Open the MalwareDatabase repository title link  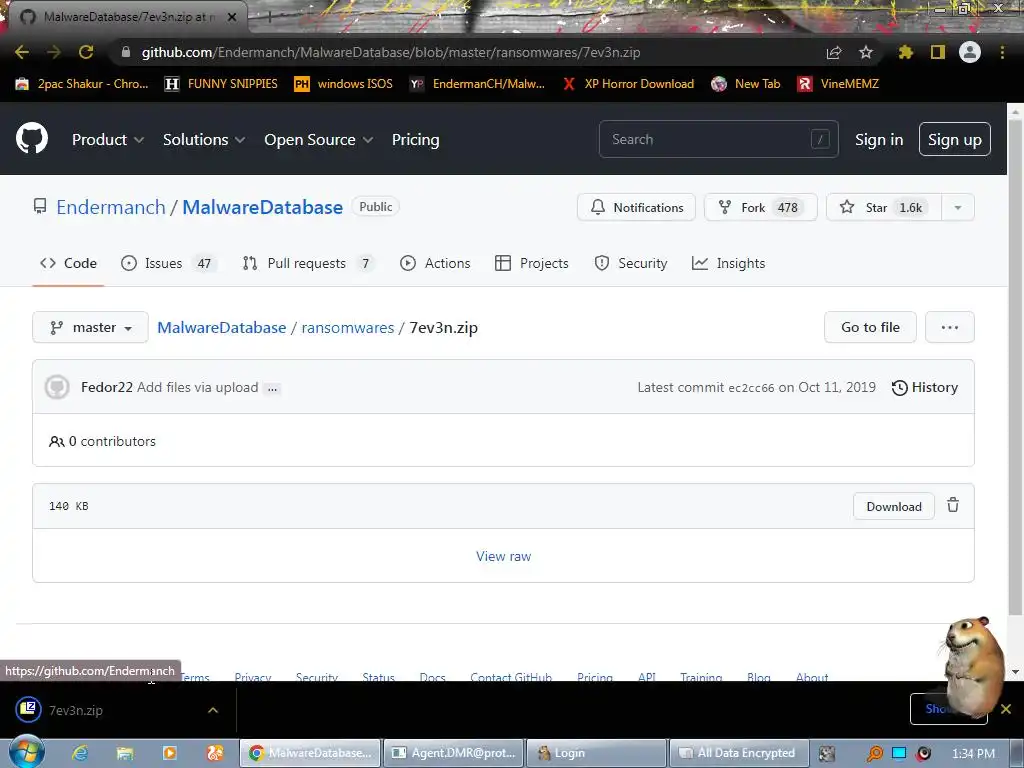pos(263,207)
